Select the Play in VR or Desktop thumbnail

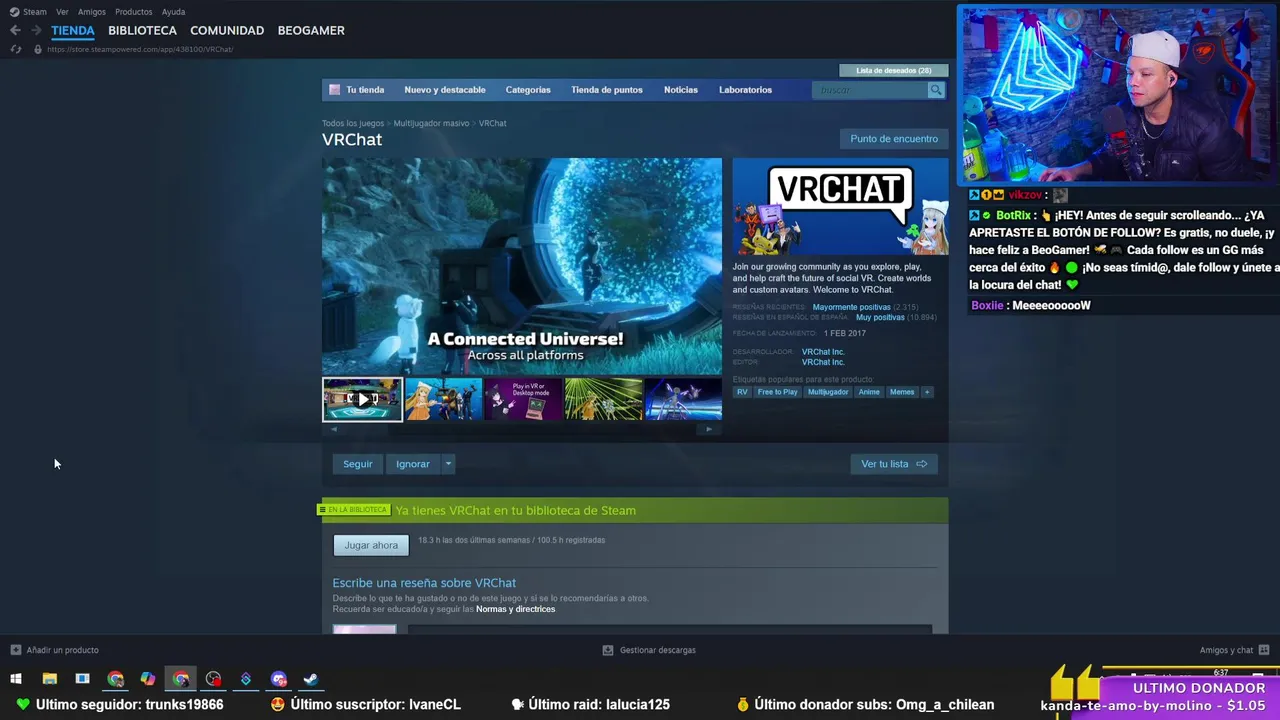[x=523, y=399]
